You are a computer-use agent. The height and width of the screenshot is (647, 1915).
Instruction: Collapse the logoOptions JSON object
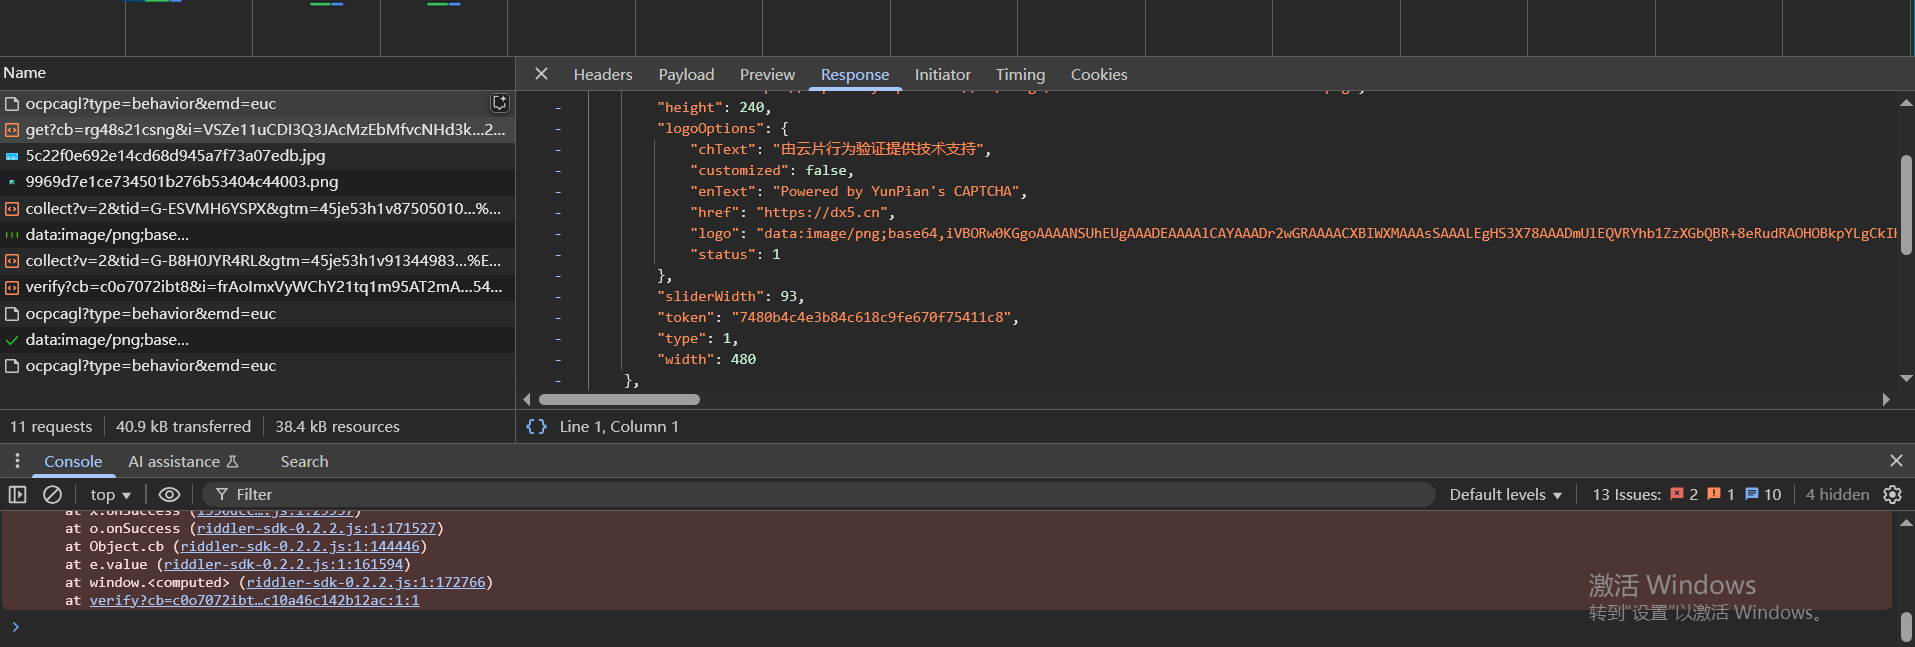(558, 129)
